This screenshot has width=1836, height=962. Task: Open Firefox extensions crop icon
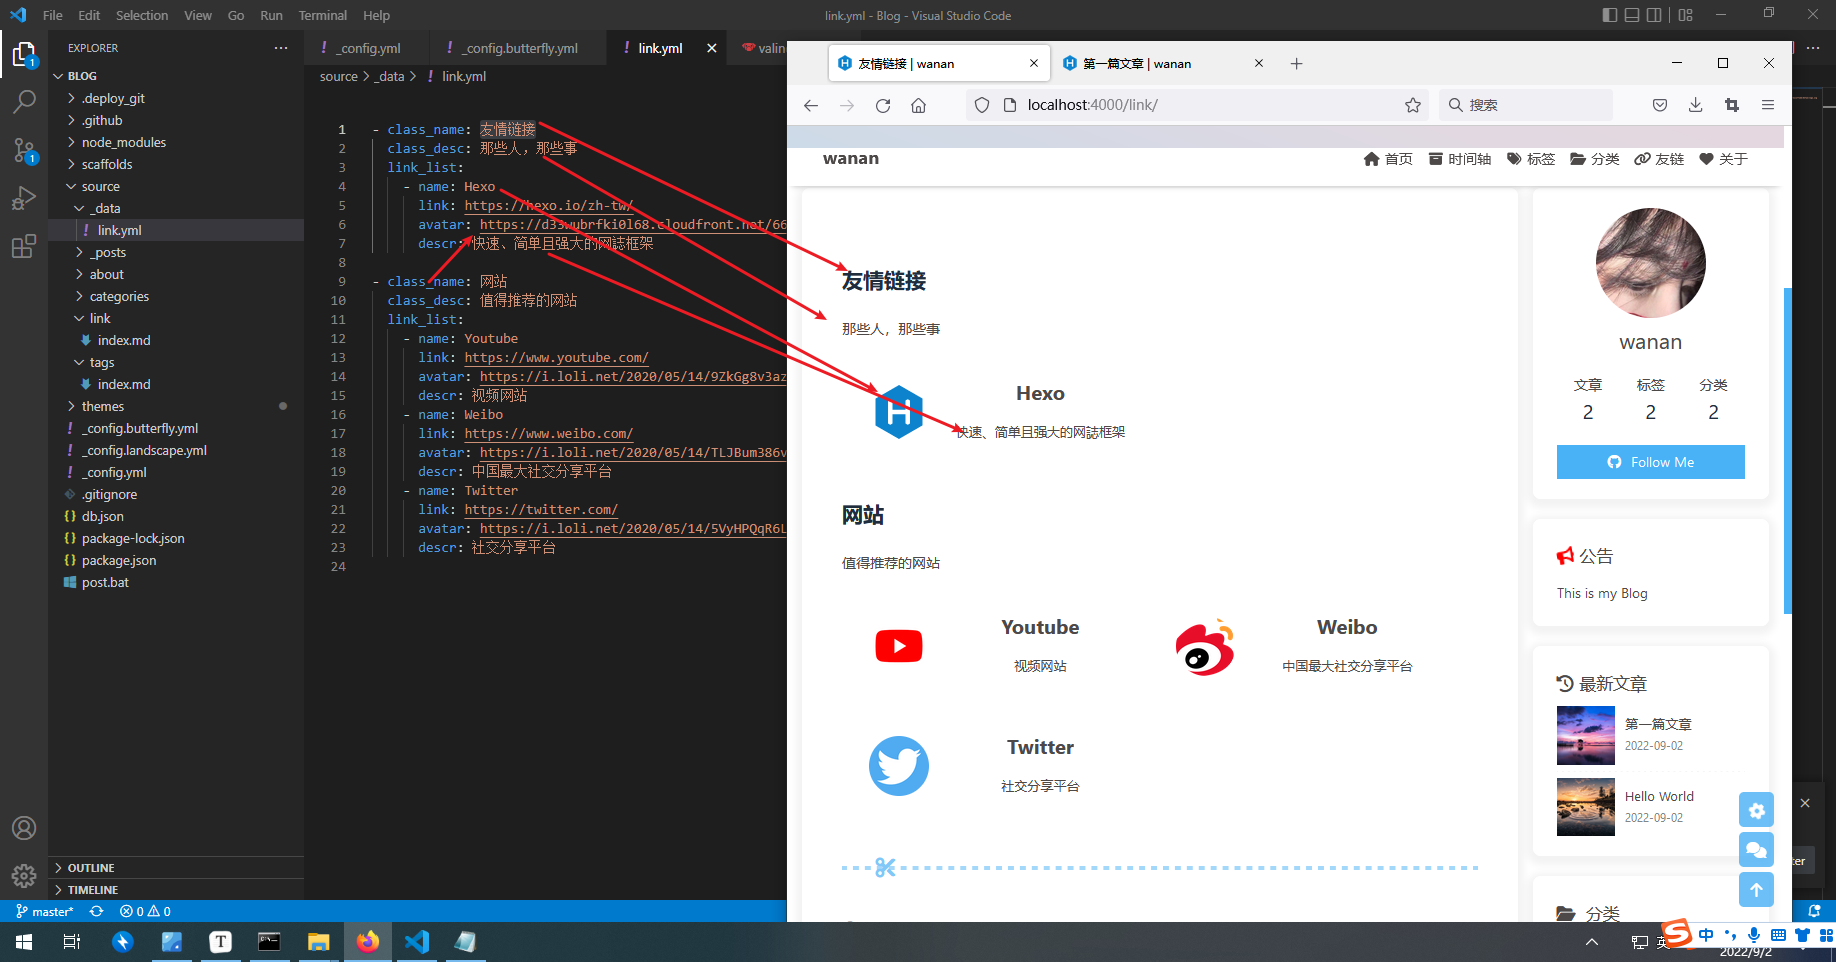[1732, 105]
